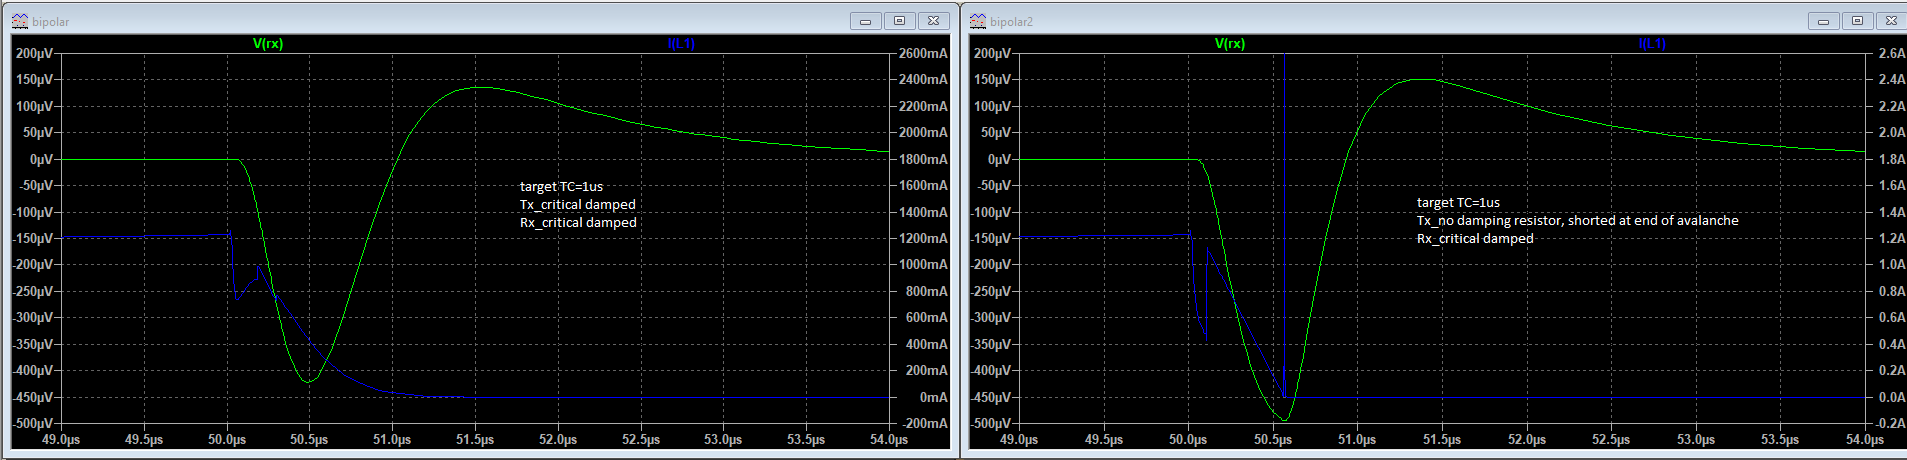Click I(L1) trace label in bipolar window
The width and height of the screenshot is (1907, 460).
tap(681, 44)
